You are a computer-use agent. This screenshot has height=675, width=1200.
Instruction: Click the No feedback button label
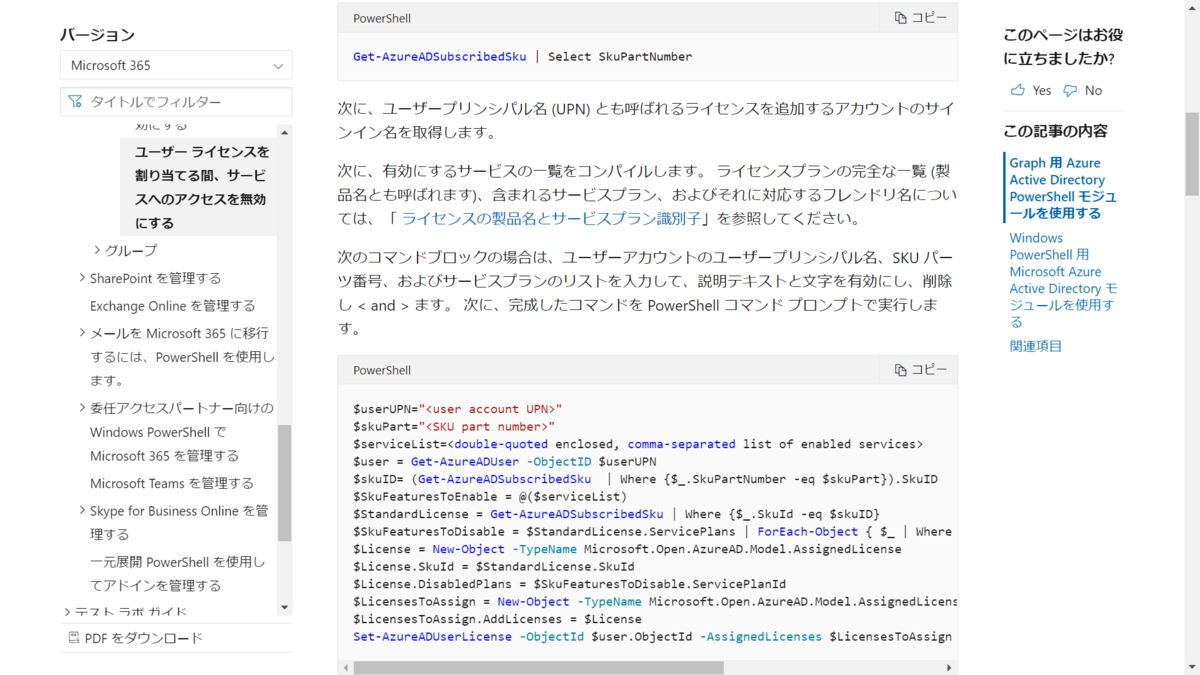click(1093, 90)
